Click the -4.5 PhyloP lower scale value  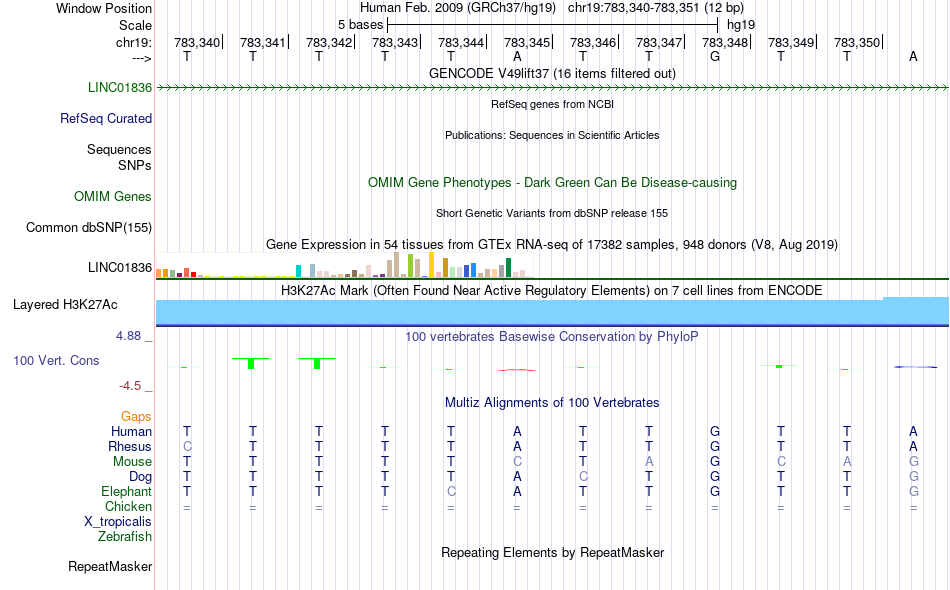[x=130, y=386]
